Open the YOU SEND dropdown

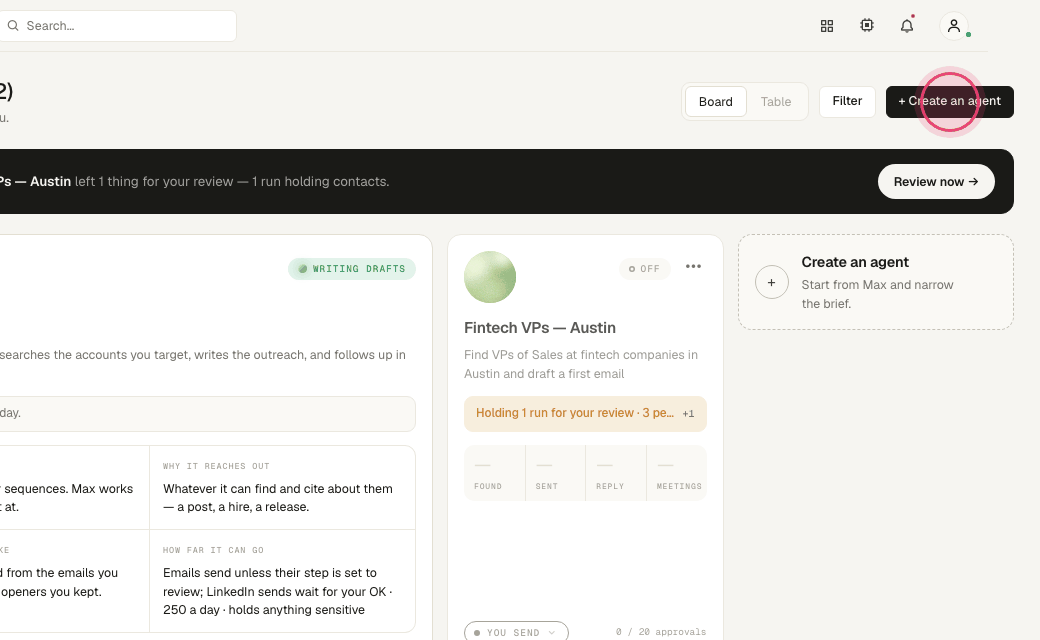[516, 632]
